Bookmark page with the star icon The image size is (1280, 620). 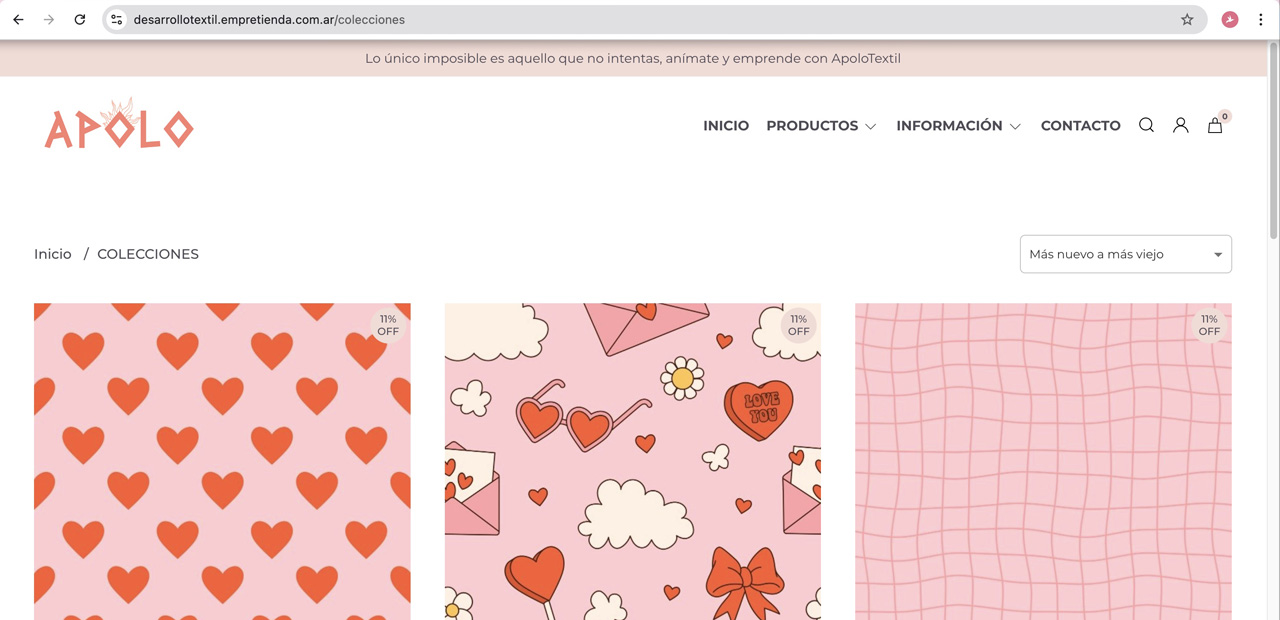(x=1187, y=19)
